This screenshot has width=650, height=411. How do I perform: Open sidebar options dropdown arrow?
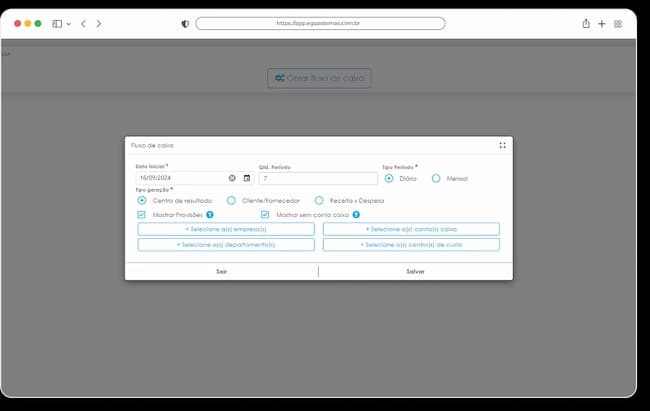tap(69, 24)
